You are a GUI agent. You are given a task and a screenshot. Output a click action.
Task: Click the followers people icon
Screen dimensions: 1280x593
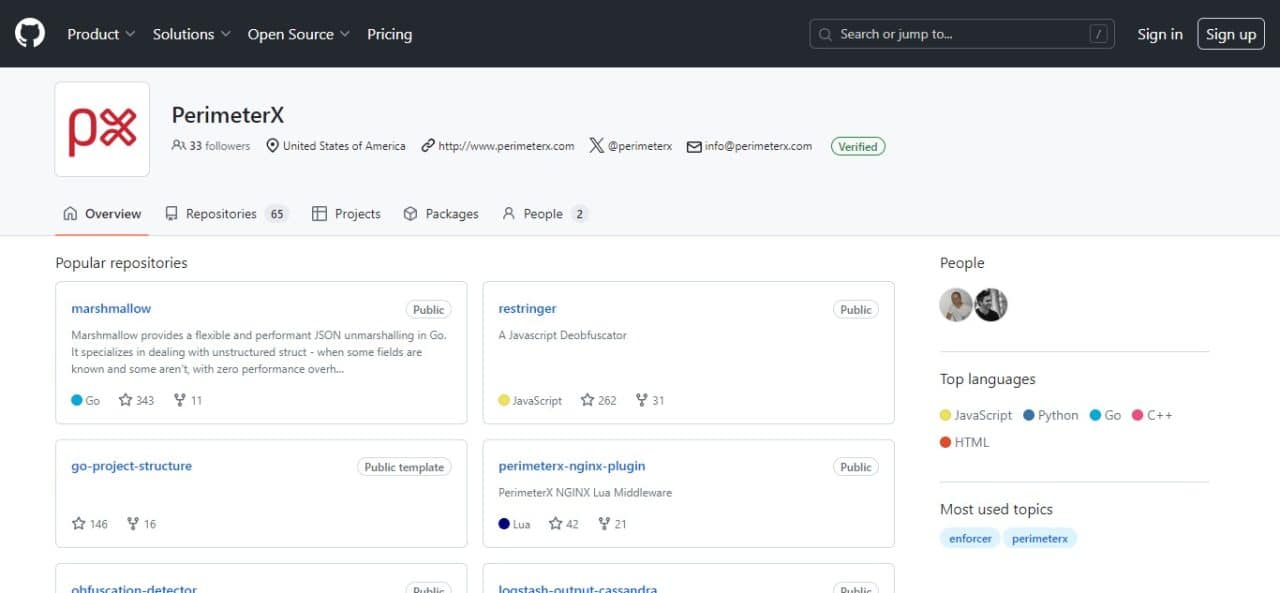pyautogui.click(x=179, y=146)
